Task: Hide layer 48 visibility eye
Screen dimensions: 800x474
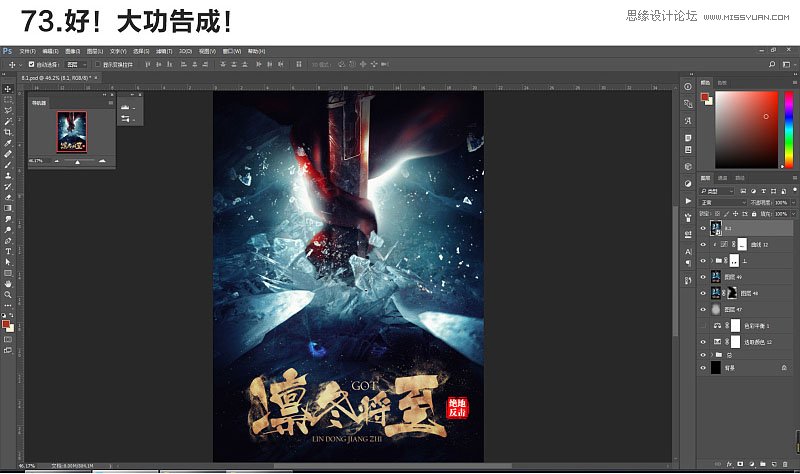Action: pos(704,293)
